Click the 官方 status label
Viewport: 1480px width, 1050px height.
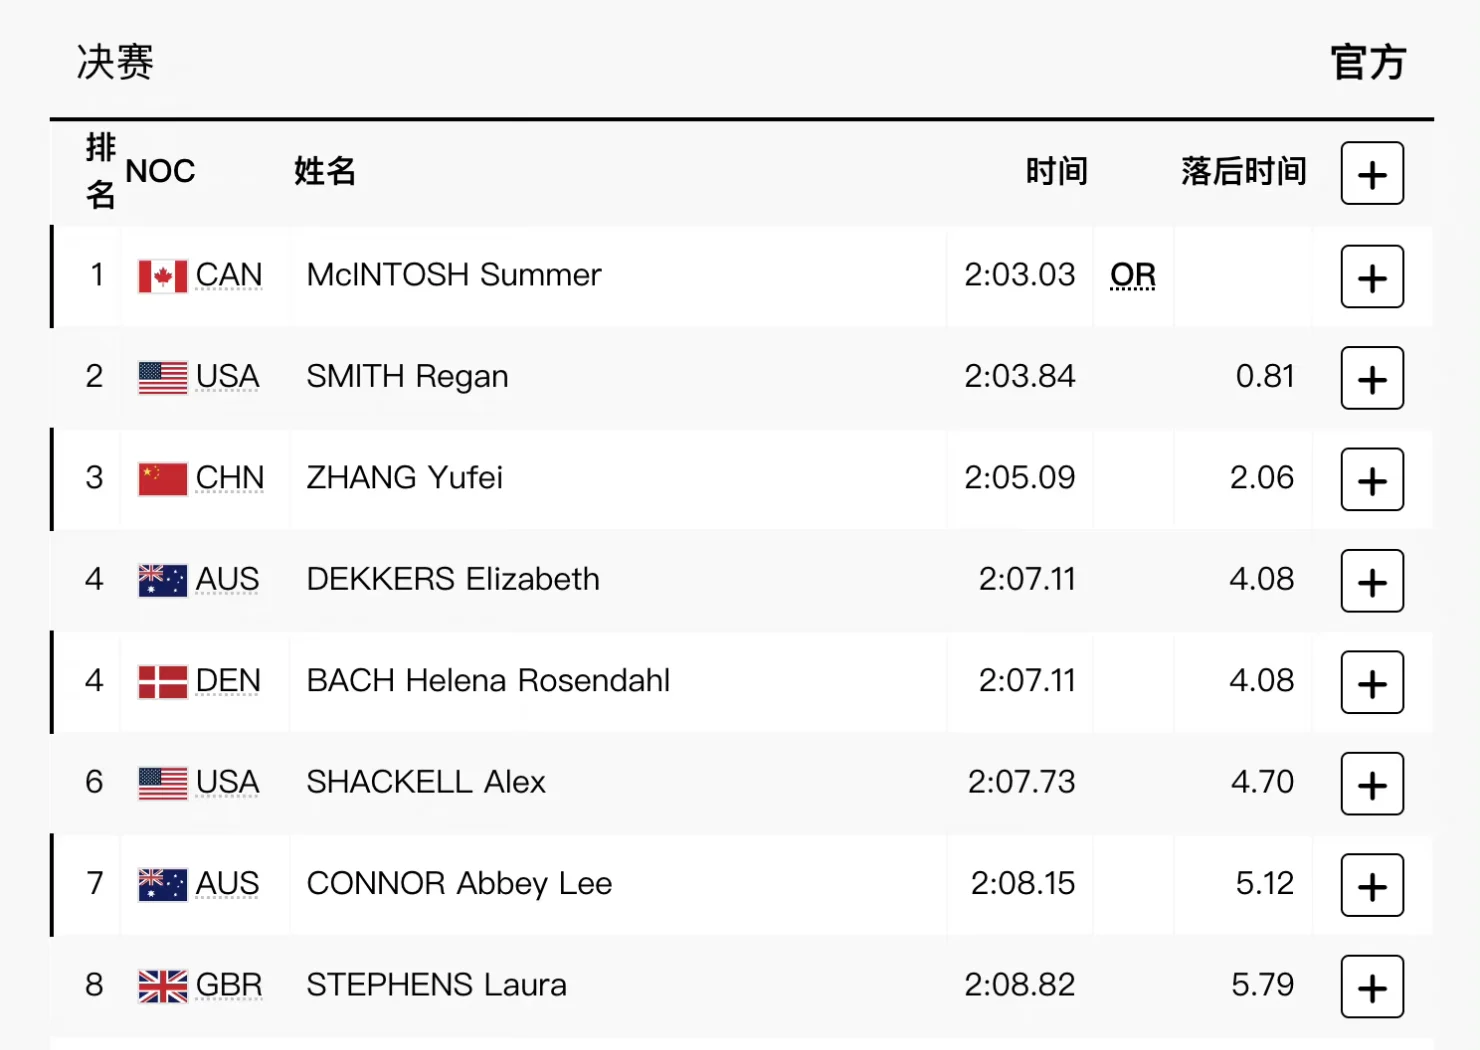coord(1368,62)
